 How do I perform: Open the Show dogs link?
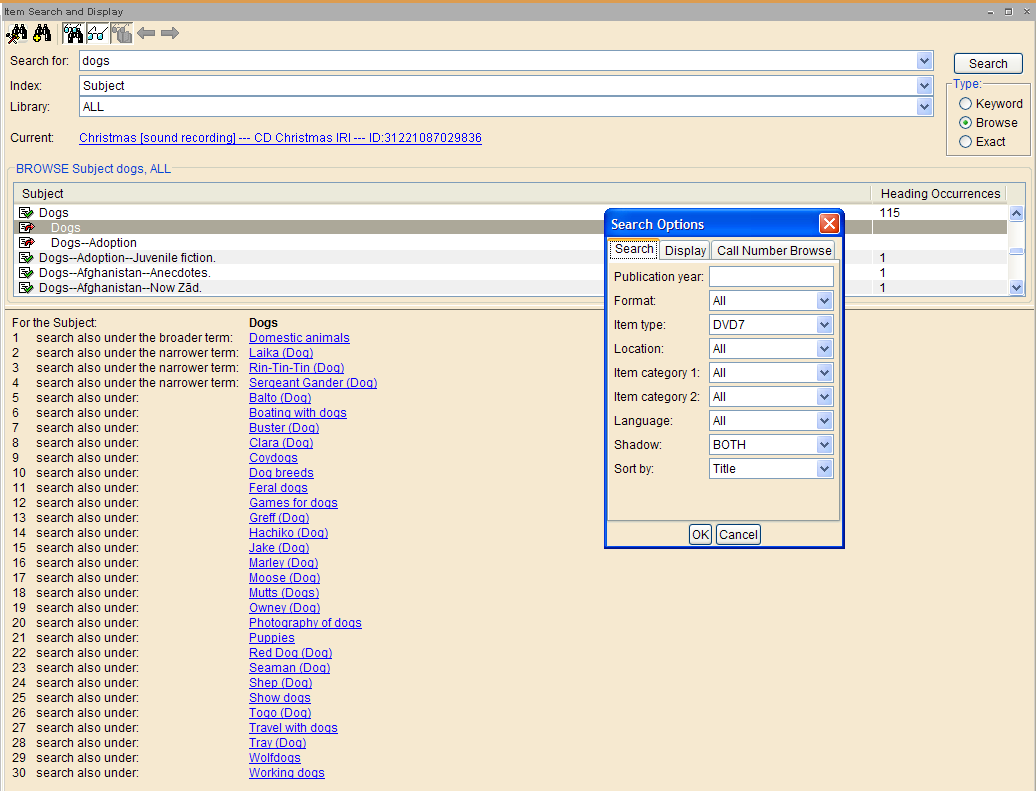(x=279, y=698)
